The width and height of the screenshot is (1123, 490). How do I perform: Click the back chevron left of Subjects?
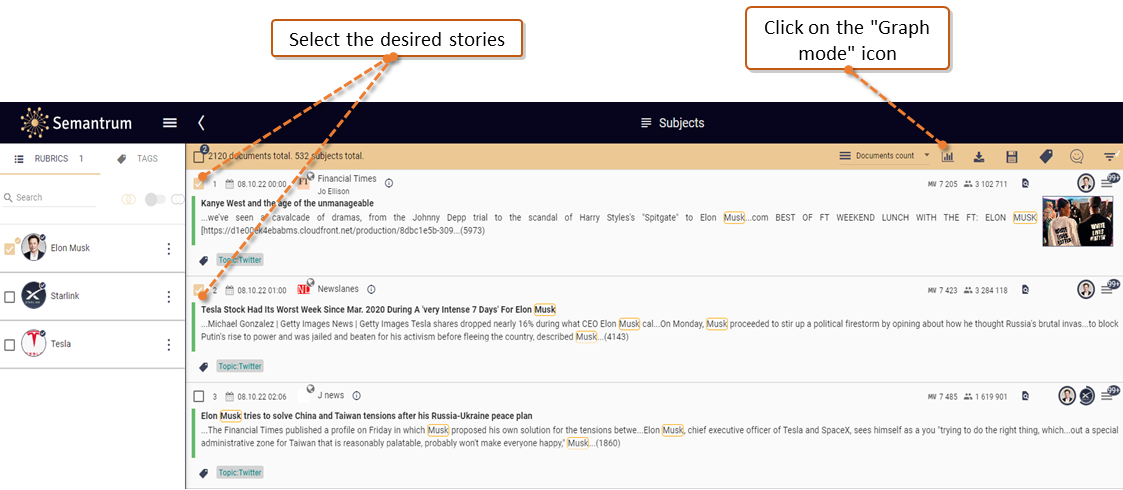tap(201, 122)
